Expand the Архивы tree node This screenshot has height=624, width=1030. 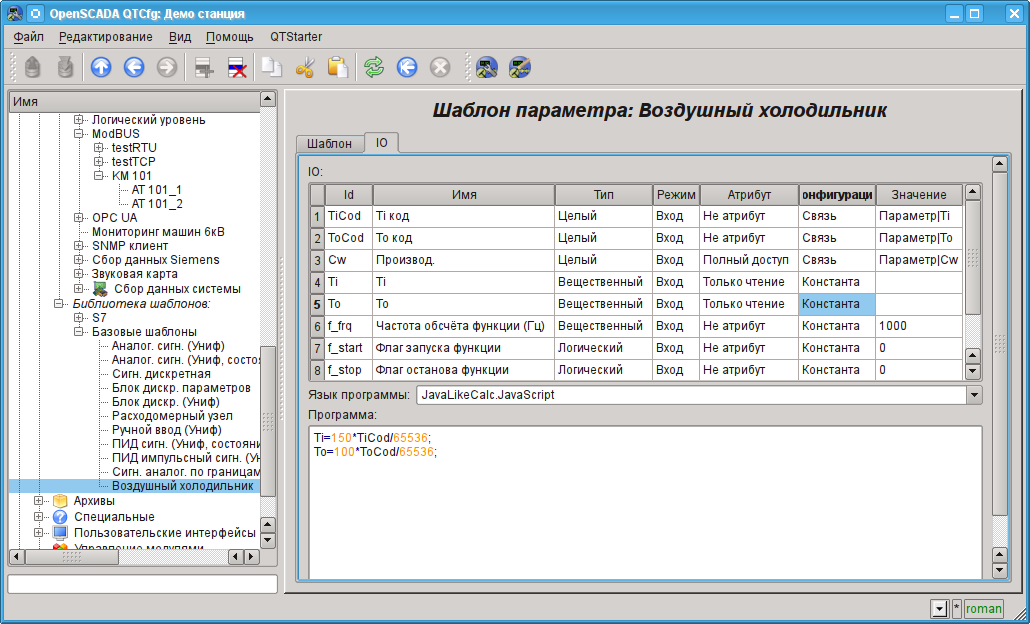[39, 501]
